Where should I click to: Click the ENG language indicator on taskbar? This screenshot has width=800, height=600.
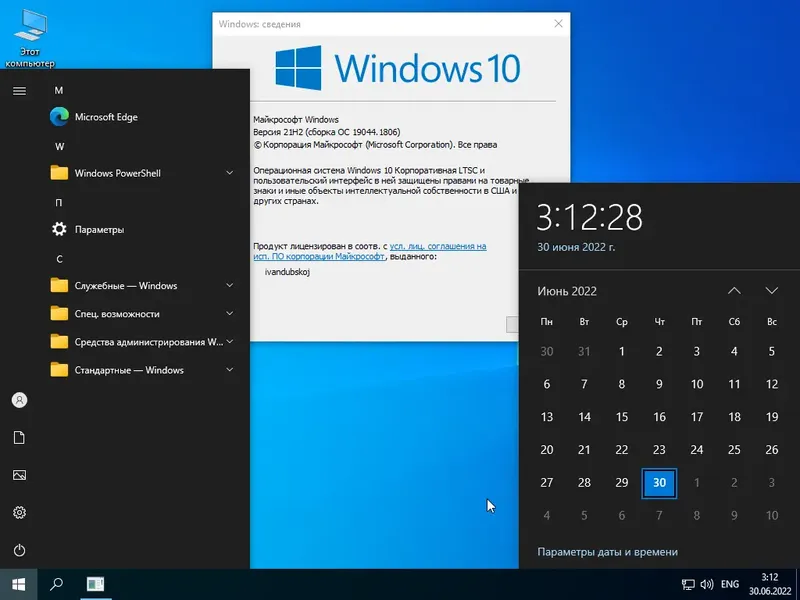(729, 583)
